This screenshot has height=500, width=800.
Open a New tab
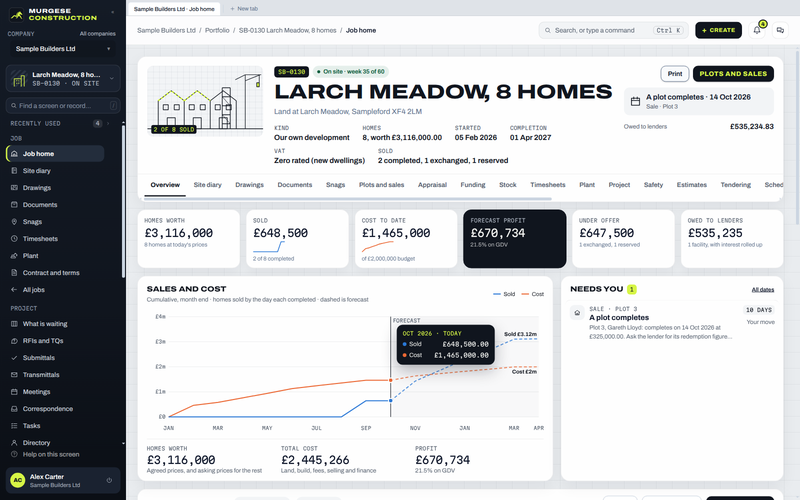[x=244, y=9]
